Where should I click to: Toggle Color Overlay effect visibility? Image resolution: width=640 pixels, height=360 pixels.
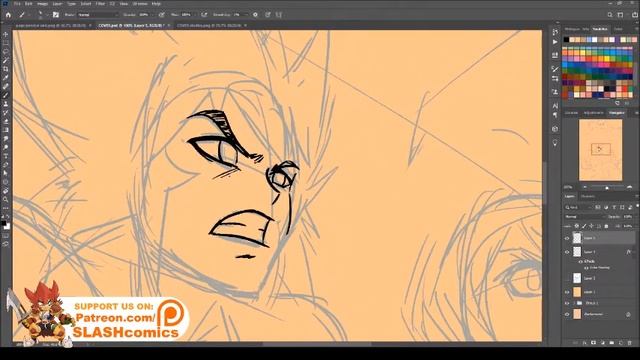[x=586, y=268]
